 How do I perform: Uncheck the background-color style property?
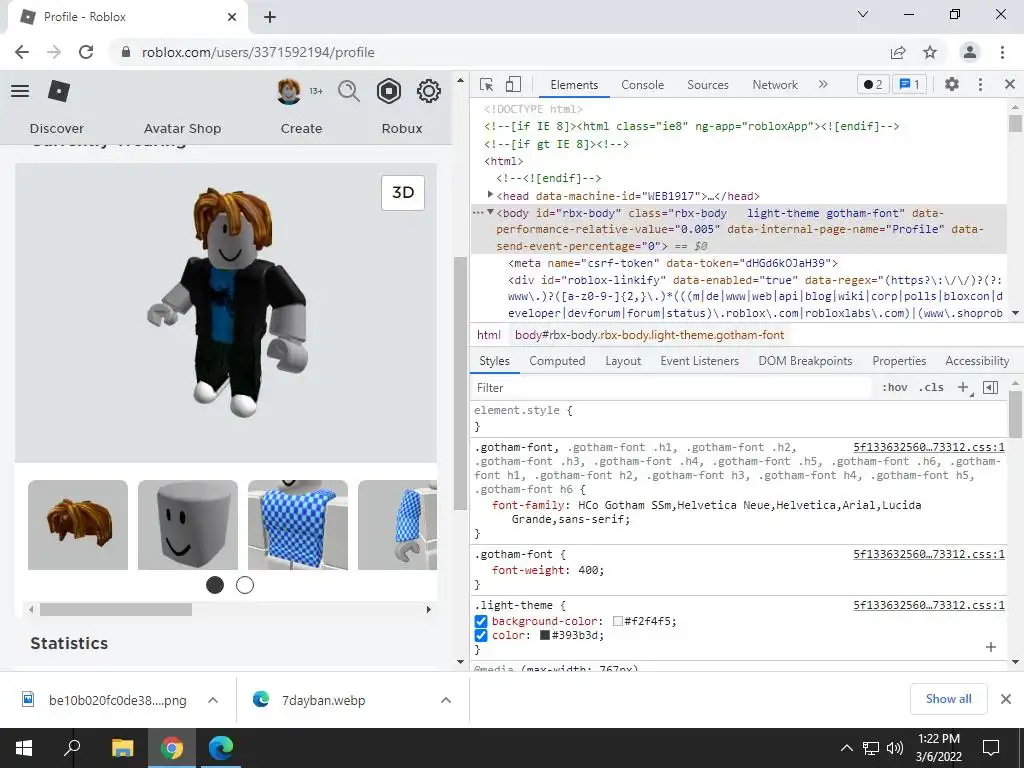[x=481, y=621]
